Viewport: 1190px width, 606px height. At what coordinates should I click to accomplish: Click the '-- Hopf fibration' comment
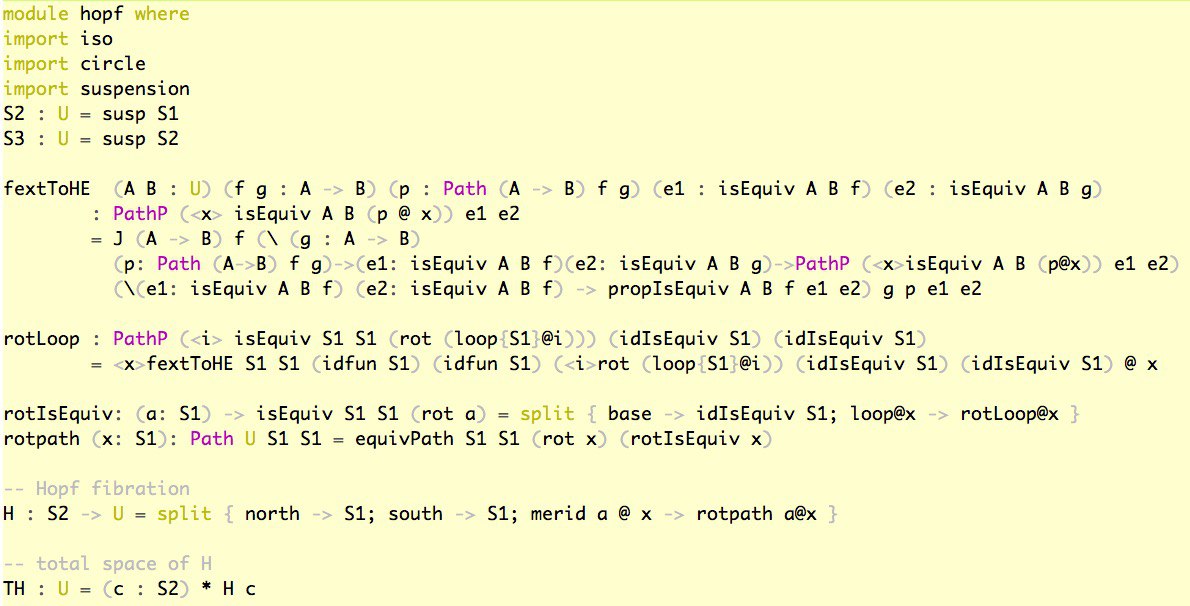[96, 489]
